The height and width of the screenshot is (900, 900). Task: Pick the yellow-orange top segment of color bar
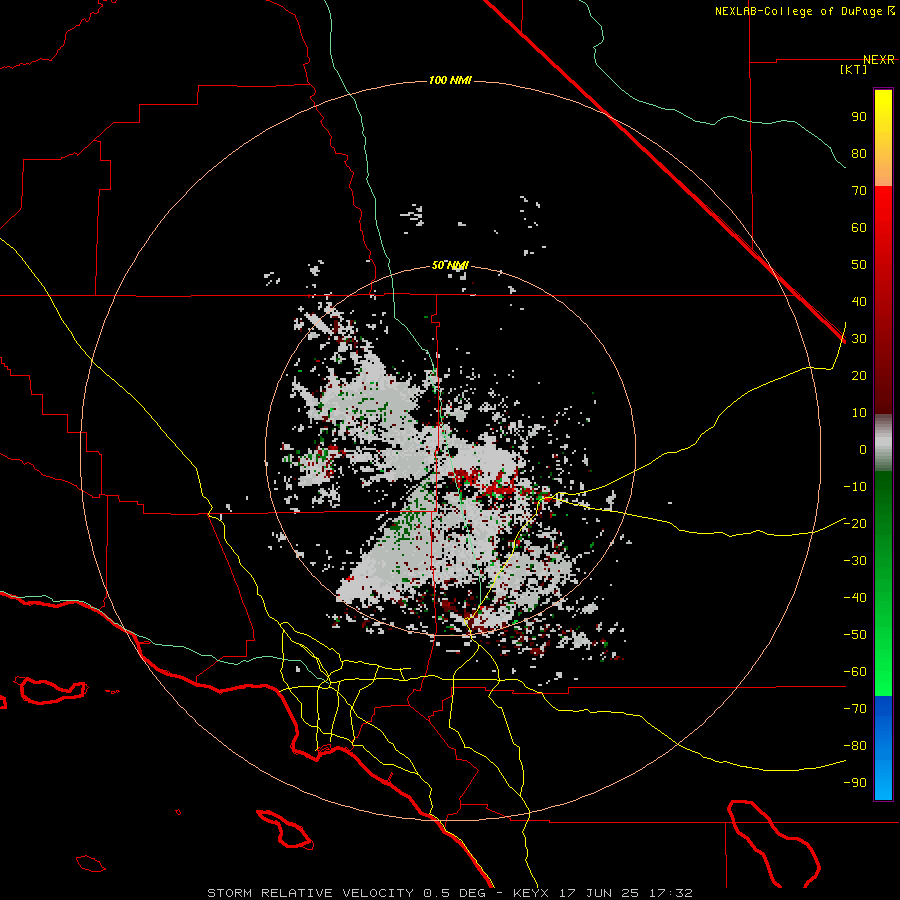pos(883,138)
